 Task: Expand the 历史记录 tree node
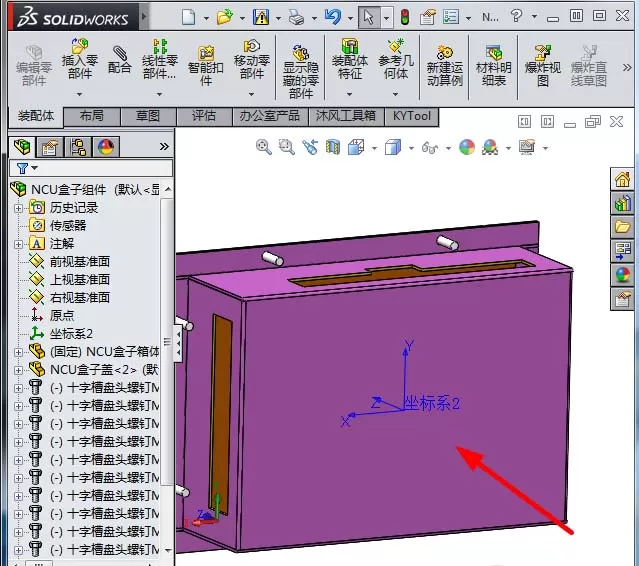coord(18,208)
